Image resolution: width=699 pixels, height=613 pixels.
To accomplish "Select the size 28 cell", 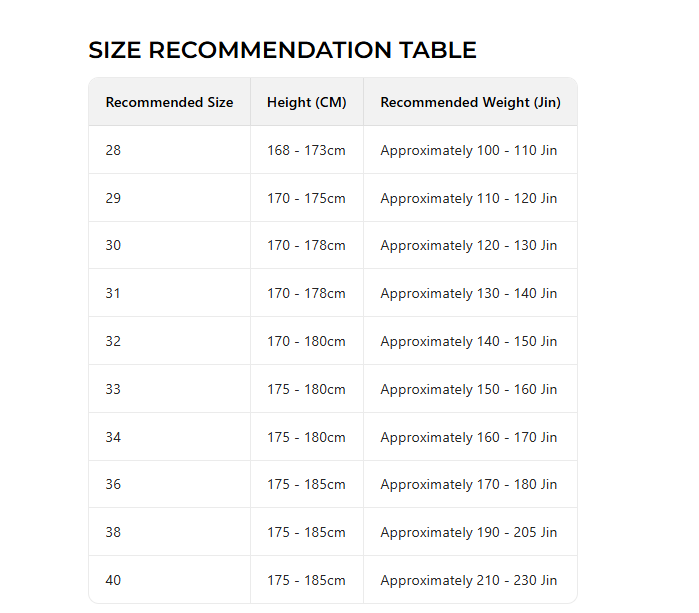I will coord(113,150).
